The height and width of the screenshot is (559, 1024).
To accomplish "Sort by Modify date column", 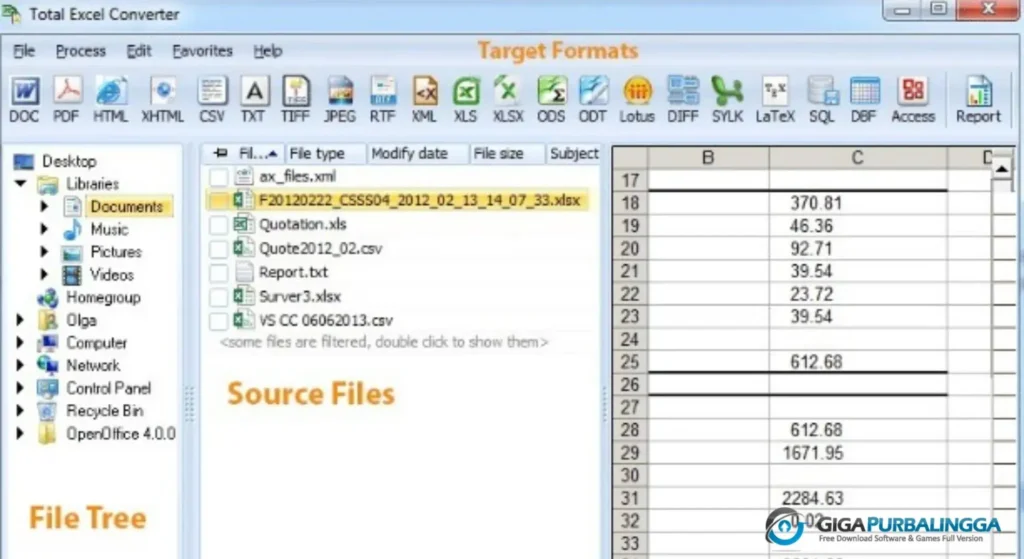I will click(417, 153).
